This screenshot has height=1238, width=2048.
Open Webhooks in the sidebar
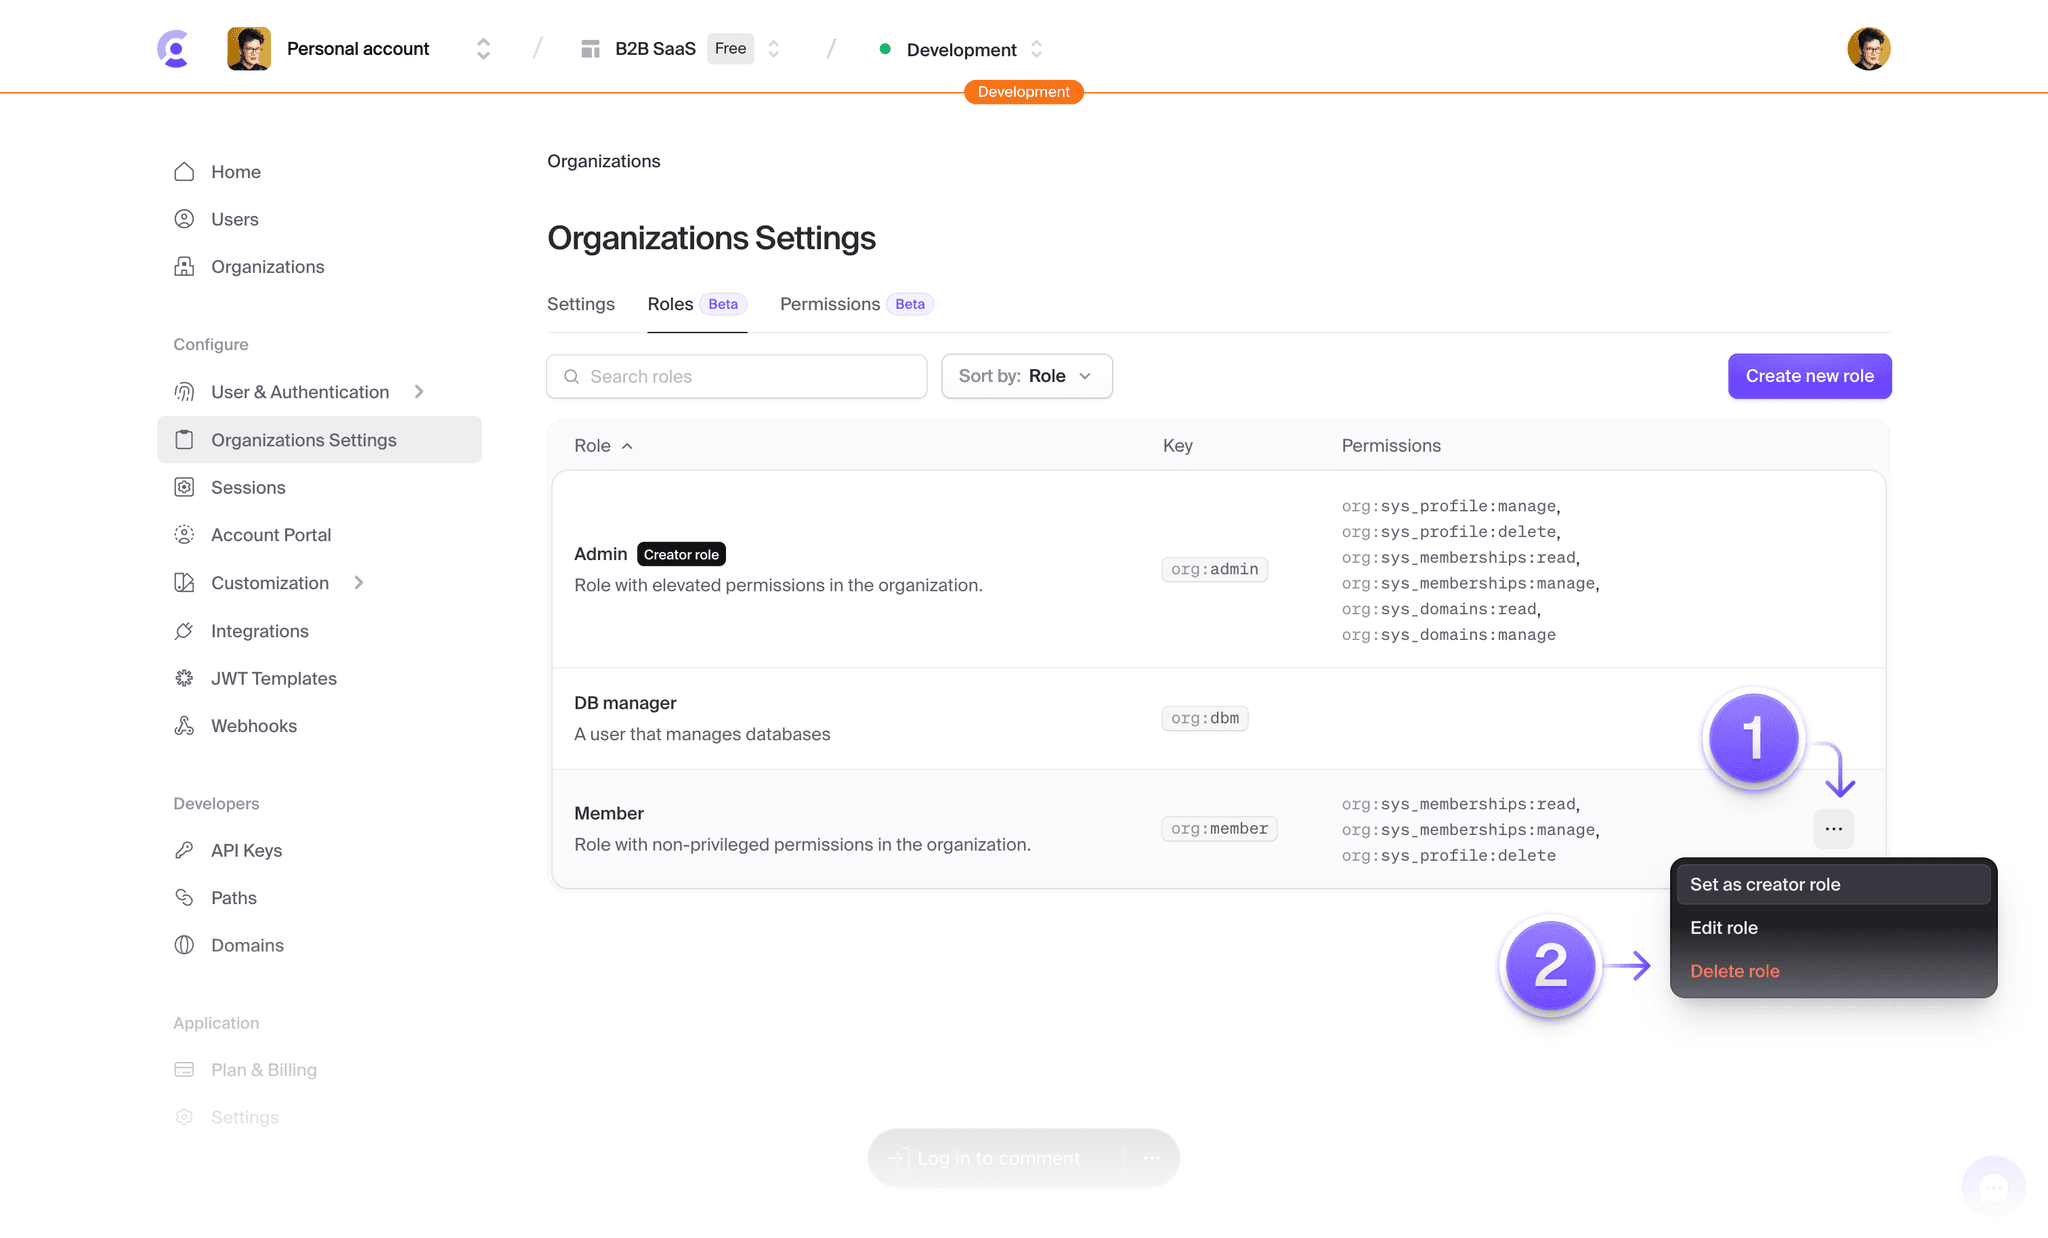(254, 726)
